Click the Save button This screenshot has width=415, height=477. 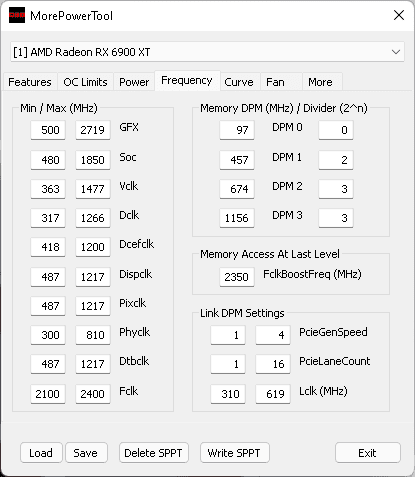[x=86, y=453]
